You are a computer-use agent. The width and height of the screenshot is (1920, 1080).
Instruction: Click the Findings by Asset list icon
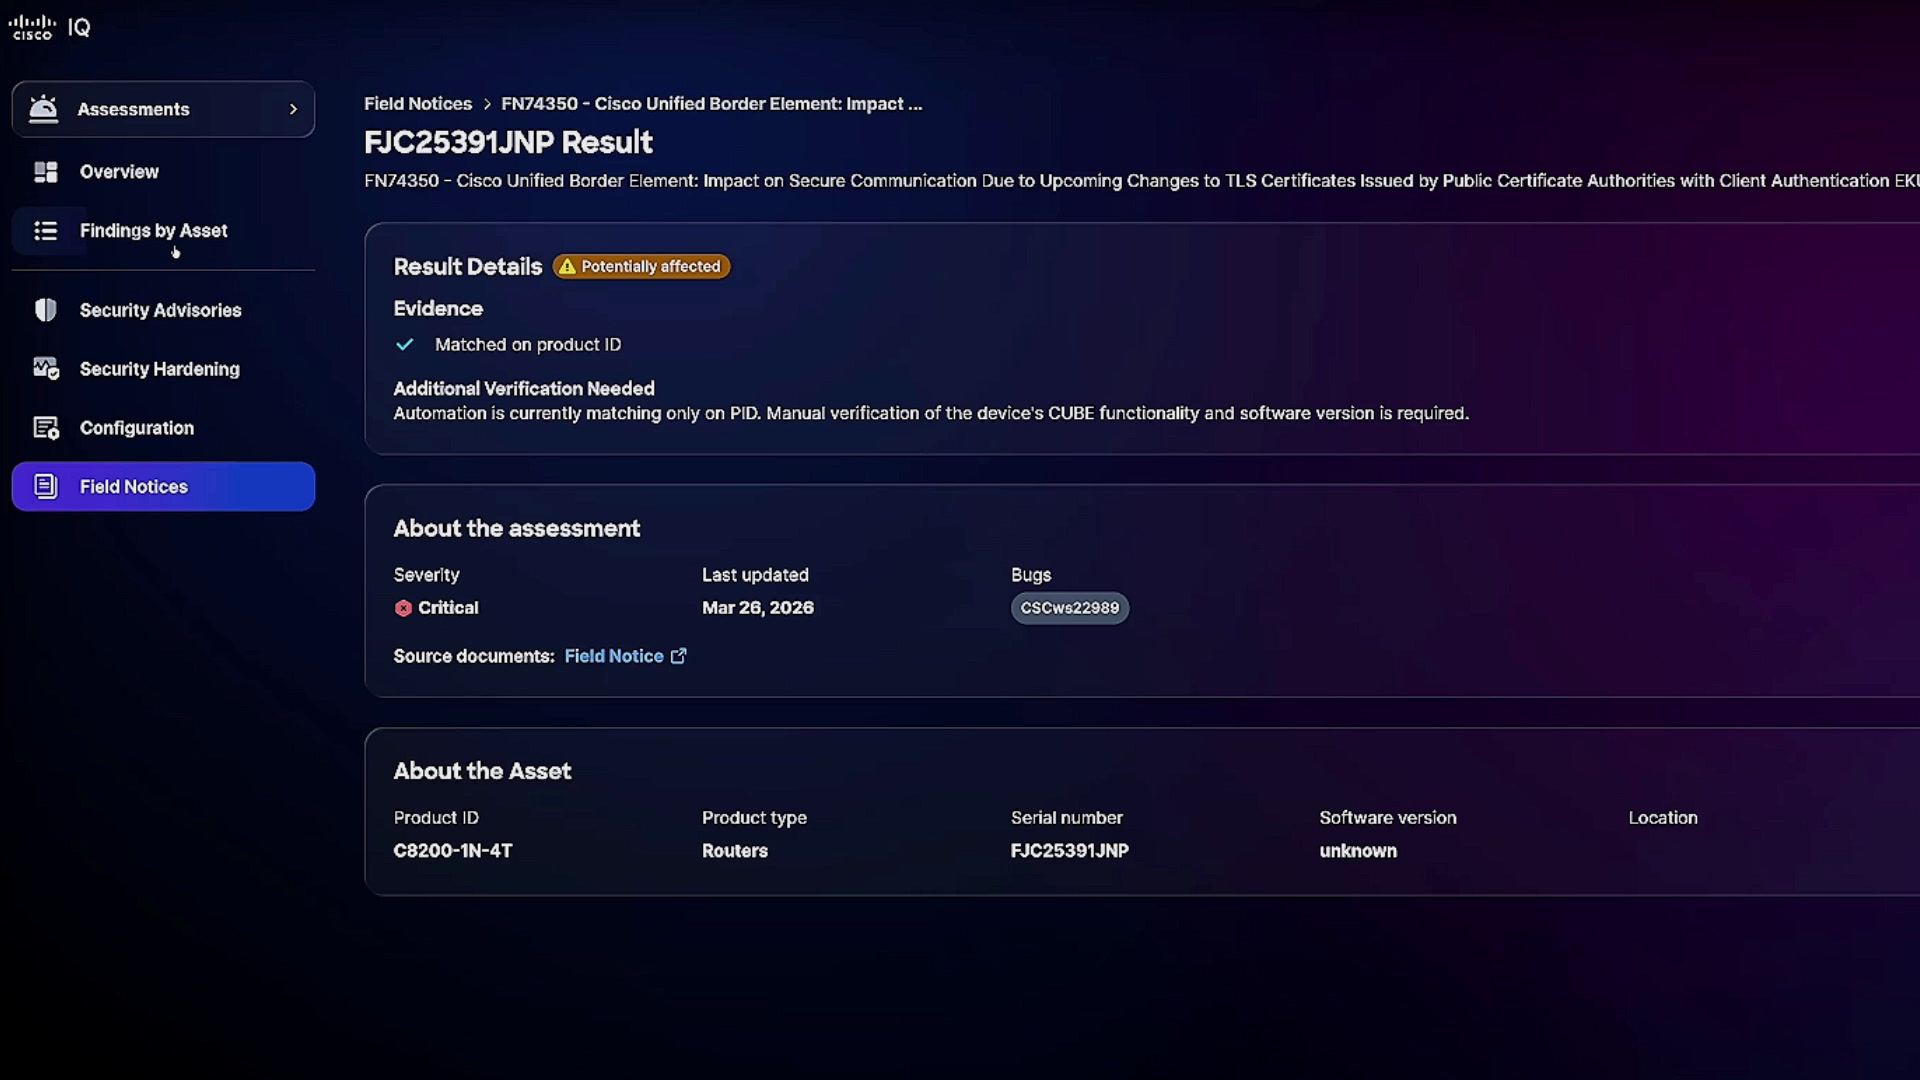(x=46, y=231)
